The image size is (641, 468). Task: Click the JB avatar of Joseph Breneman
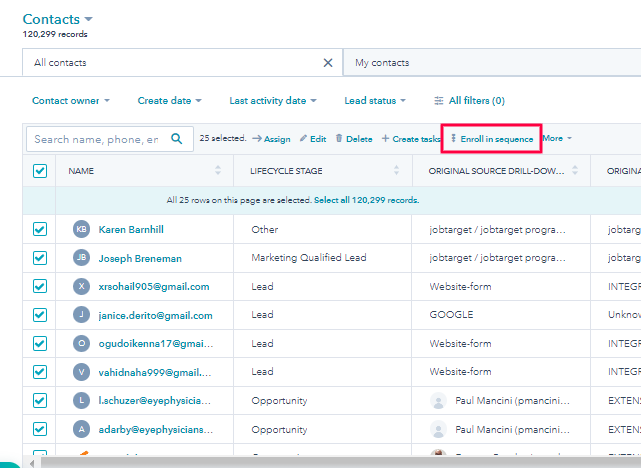tap(81, 258)
